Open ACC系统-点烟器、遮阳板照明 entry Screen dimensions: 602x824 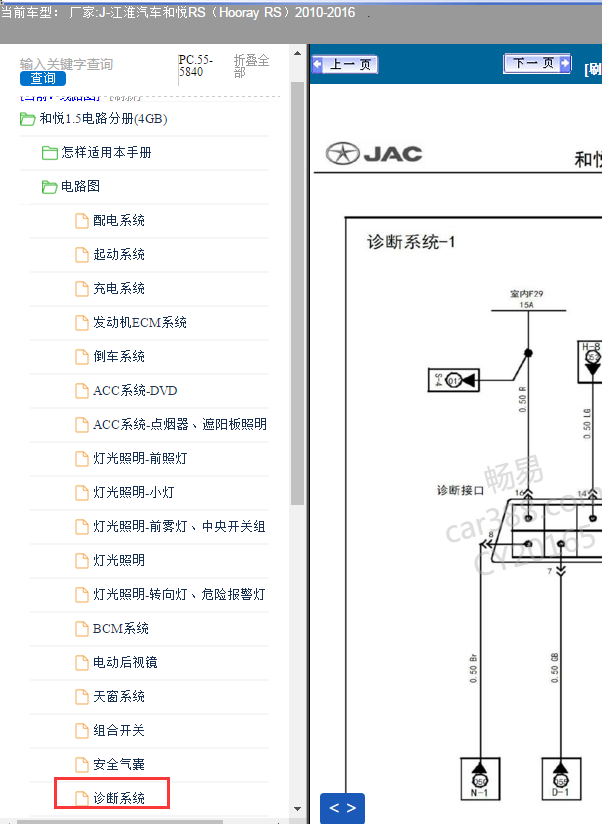click(180, 425)
